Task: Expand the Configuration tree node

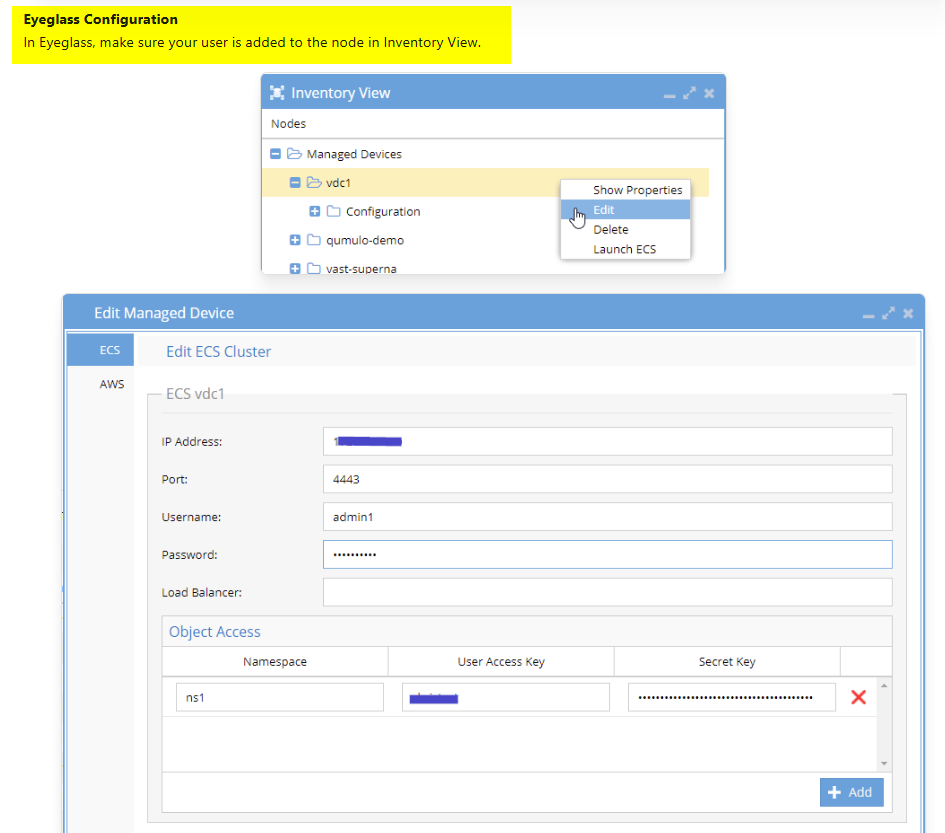Action: pyautogui.click(x=315, y=212)
